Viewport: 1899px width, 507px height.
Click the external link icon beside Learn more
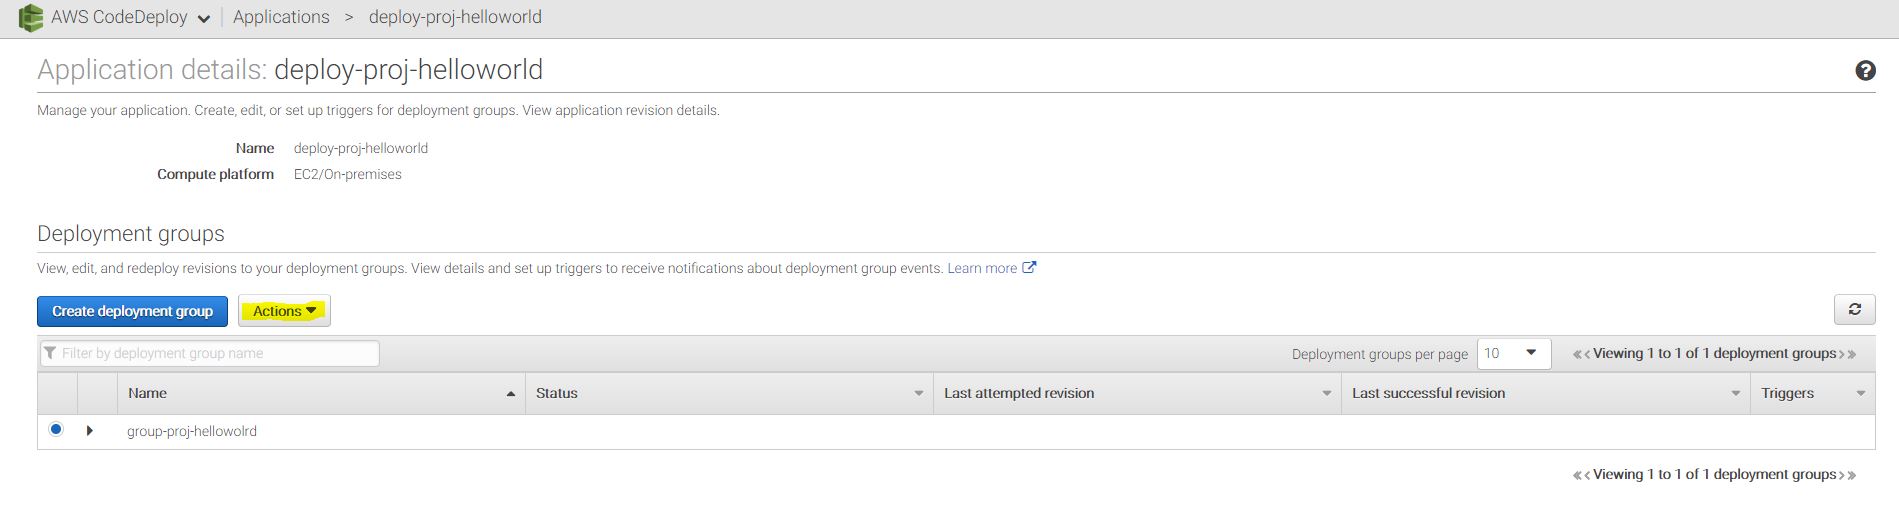1029,268
